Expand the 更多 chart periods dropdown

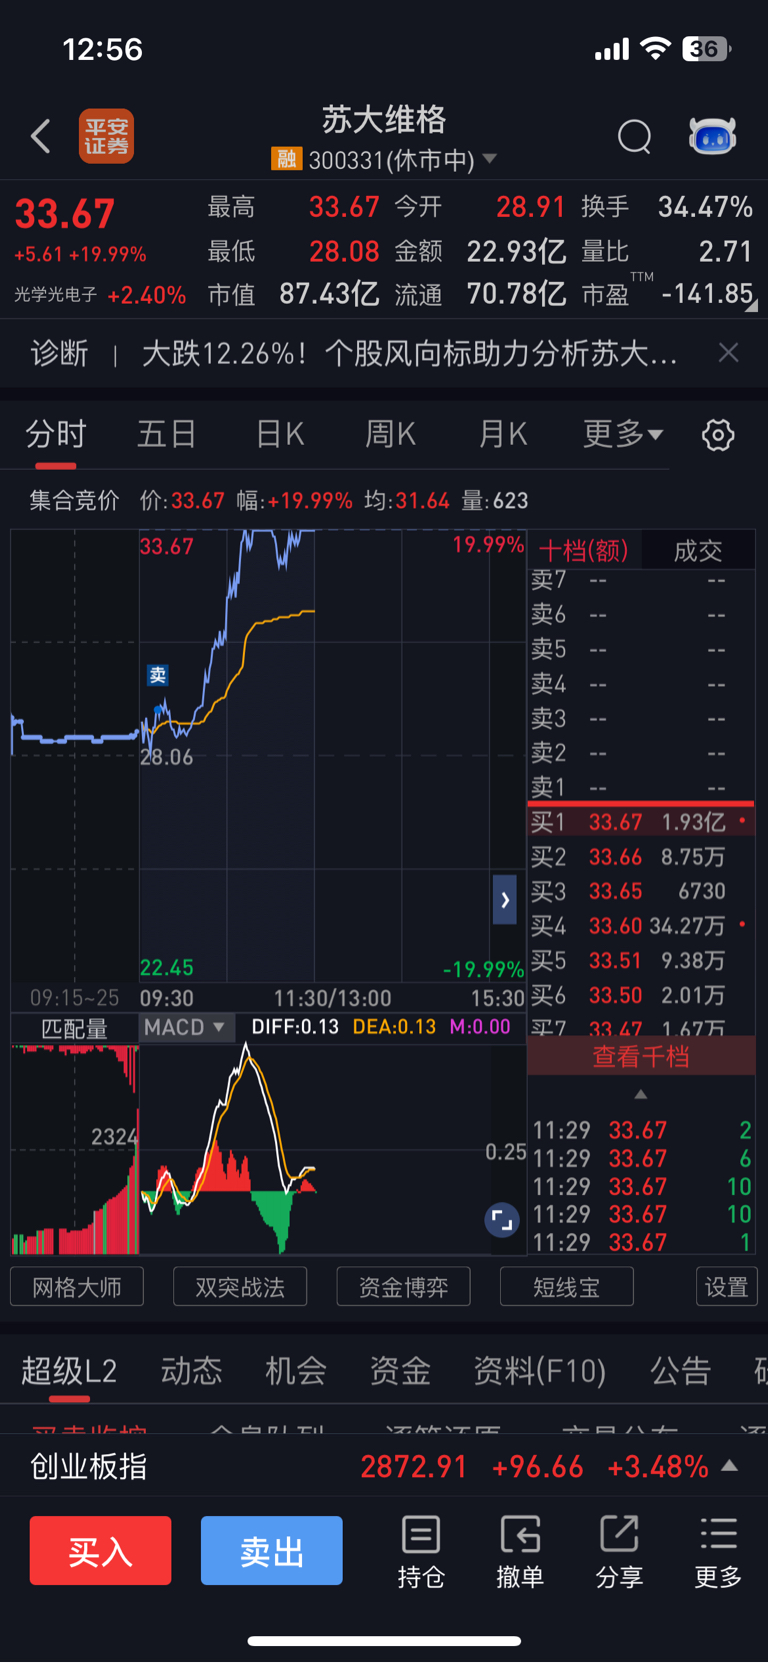click(623, 434)
